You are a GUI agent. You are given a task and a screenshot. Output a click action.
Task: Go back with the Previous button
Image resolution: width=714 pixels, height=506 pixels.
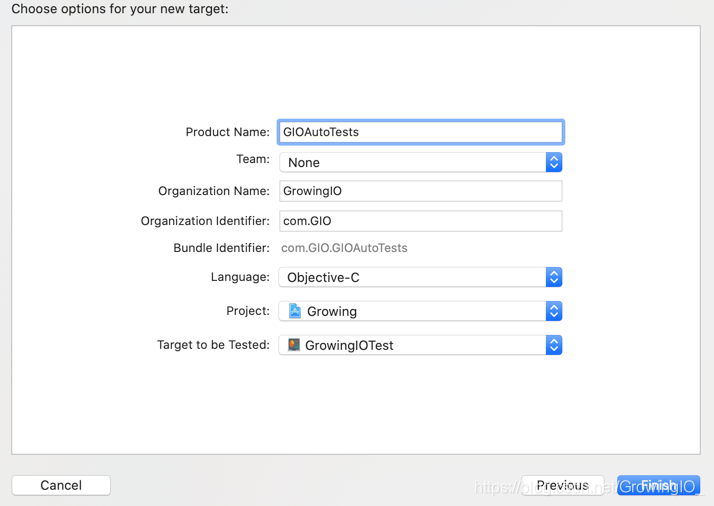coord(562,485)
